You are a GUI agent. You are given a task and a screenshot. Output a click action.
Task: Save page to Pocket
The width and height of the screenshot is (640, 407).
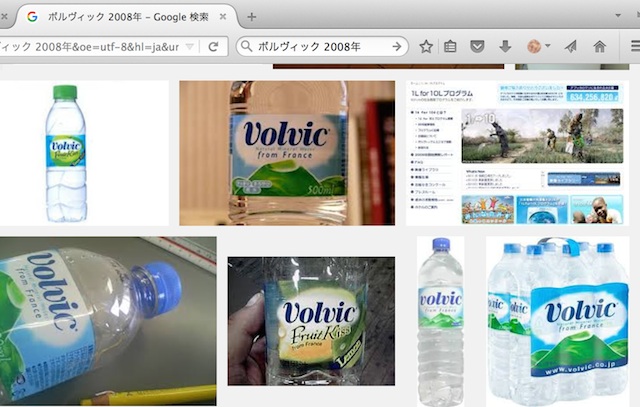point(477,47)
